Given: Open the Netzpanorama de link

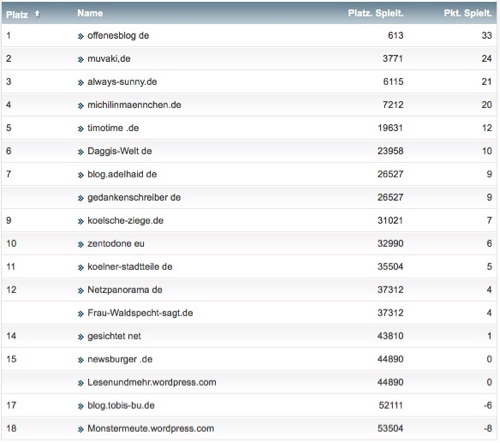Looking at the screenshot, I should click(125, 290).
